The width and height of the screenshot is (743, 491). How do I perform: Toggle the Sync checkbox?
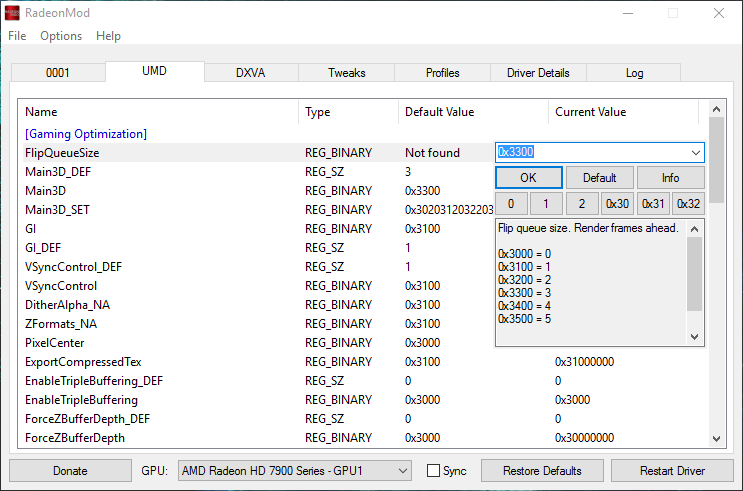point(433,471)
